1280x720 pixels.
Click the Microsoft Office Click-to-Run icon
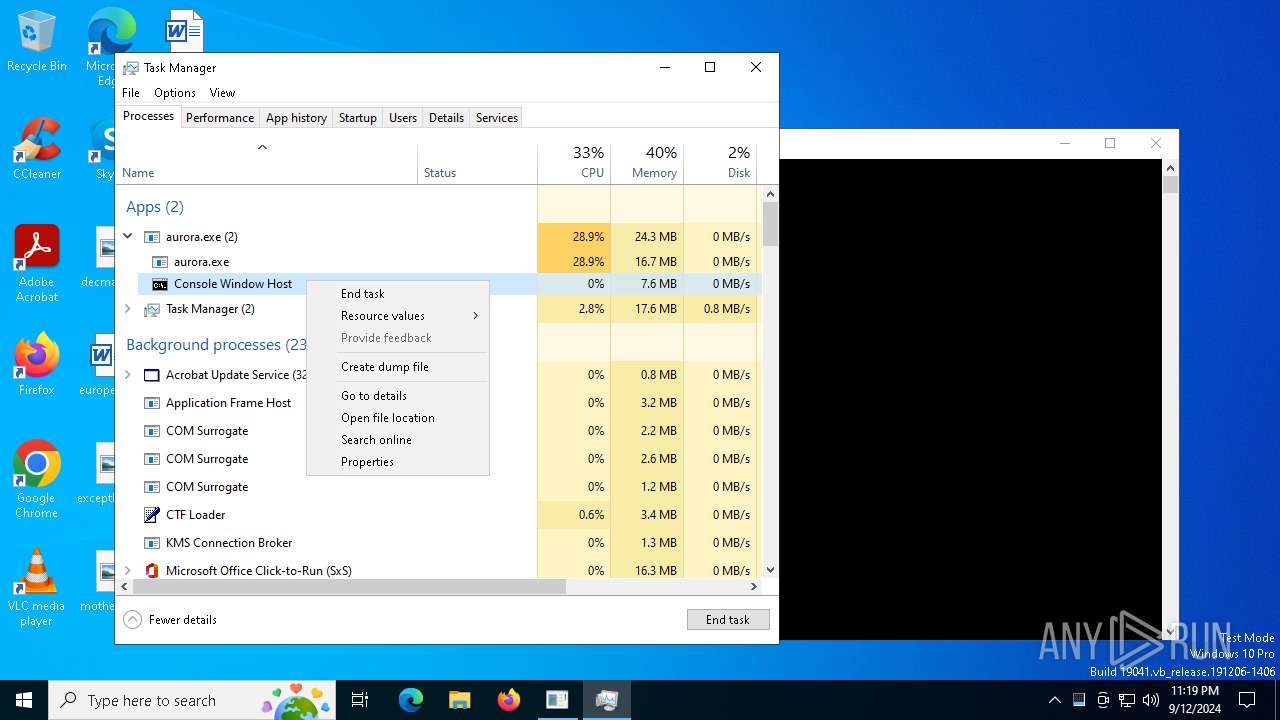tap(152, 571)
